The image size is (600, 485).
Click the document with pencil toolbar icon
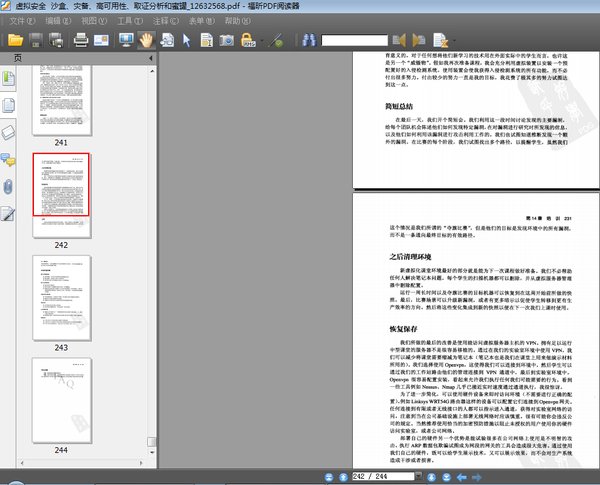coord(440,40)
